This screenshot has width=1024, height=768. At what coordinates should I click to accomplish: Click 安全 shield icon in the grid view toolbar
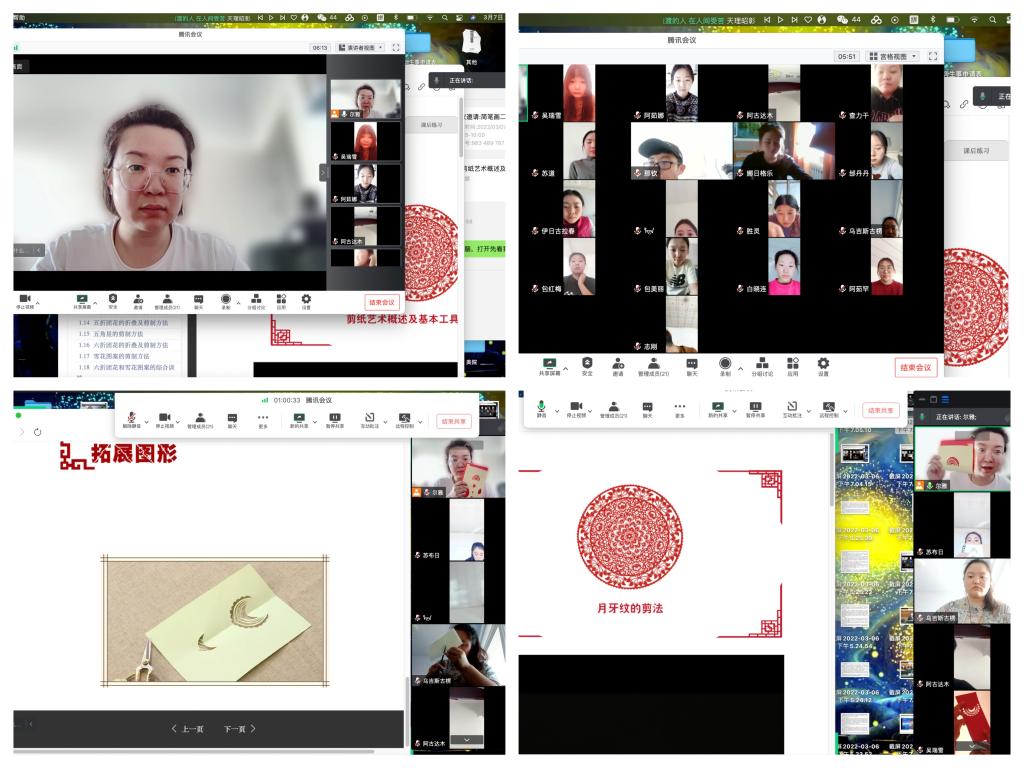click(587, 364)
